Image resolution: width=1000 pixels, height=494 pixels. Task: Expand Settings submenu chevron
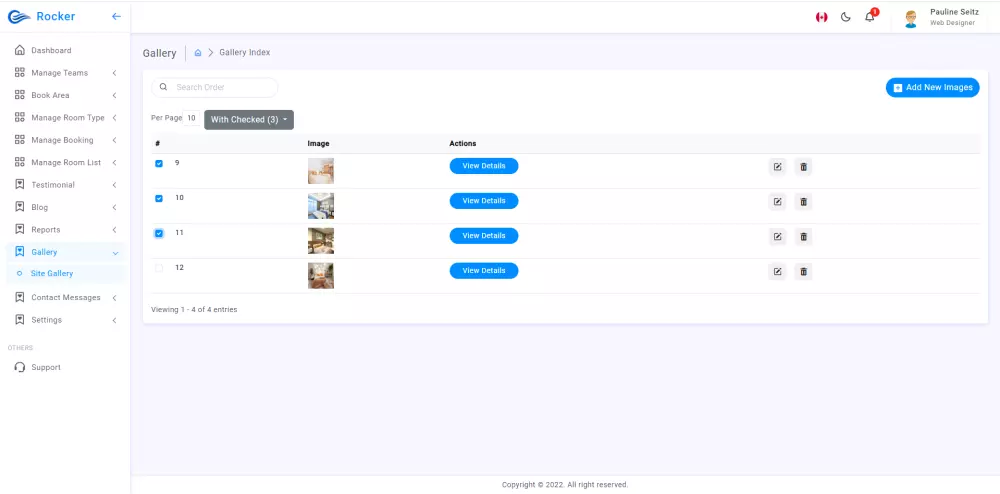click(114, 320)
